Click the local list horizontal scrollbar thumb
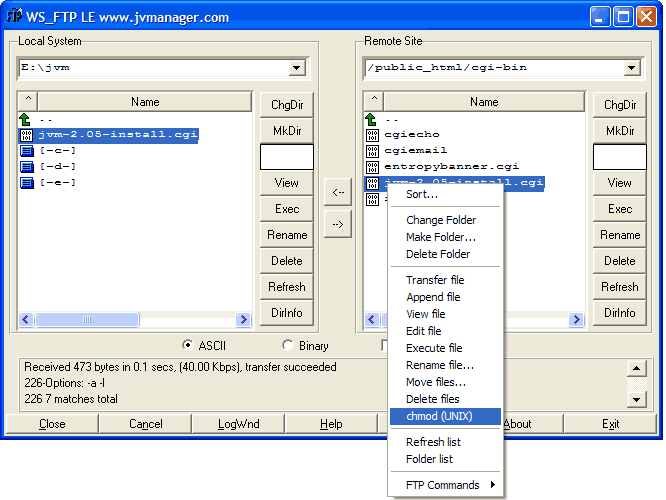This screenshot has width=666, height=500. (87, 319)
